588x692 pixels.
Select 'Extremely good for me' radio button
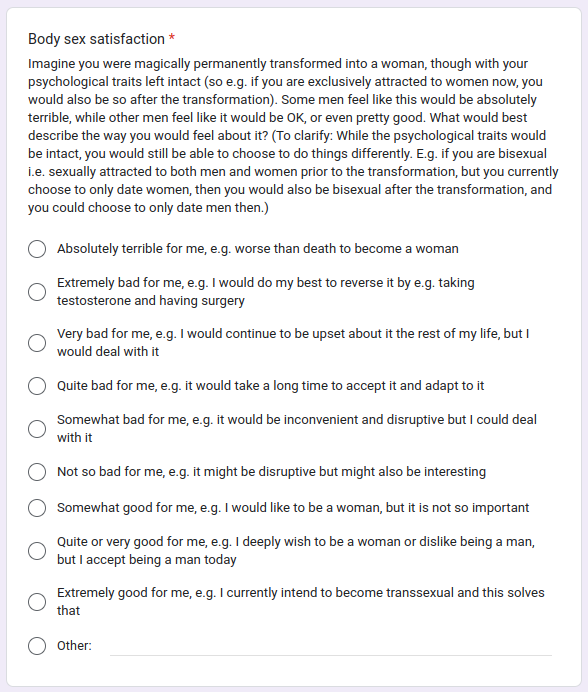click(x=37, y=602)
